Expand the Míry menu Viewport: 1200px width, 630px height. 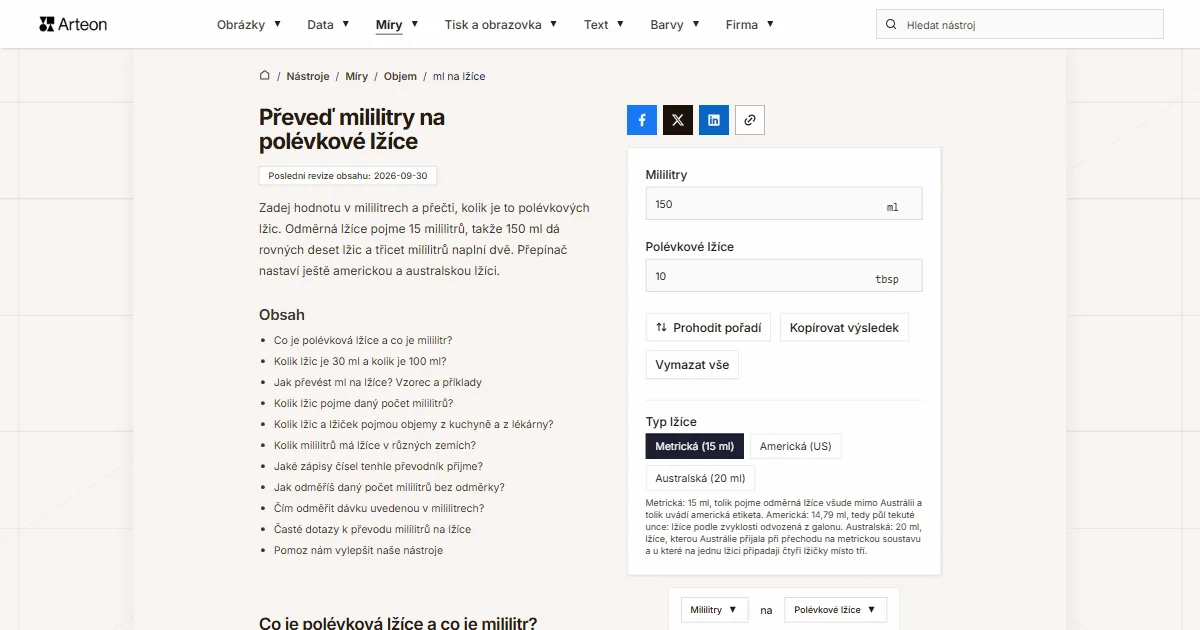(397, 25)
